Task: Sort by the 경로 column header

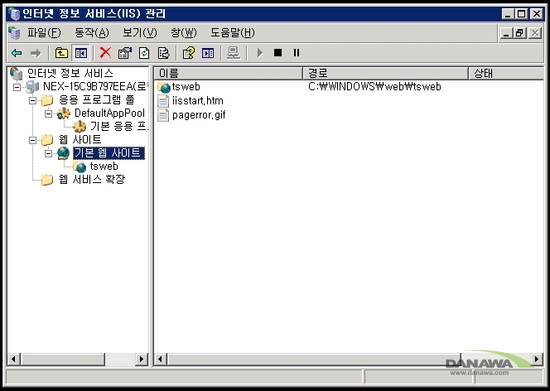Action: click(x=385, y=73)
